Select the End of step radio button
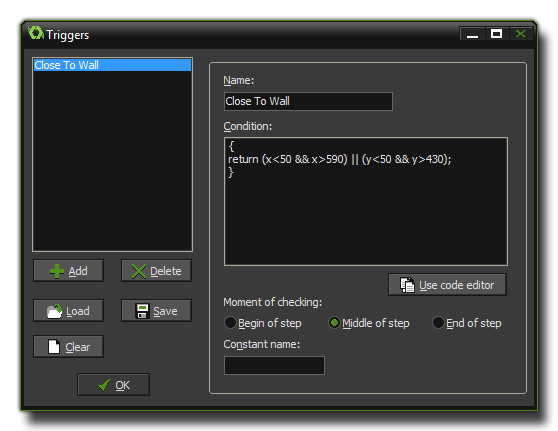The width and height of the screenshot is (558, 431). pos(438,323)
